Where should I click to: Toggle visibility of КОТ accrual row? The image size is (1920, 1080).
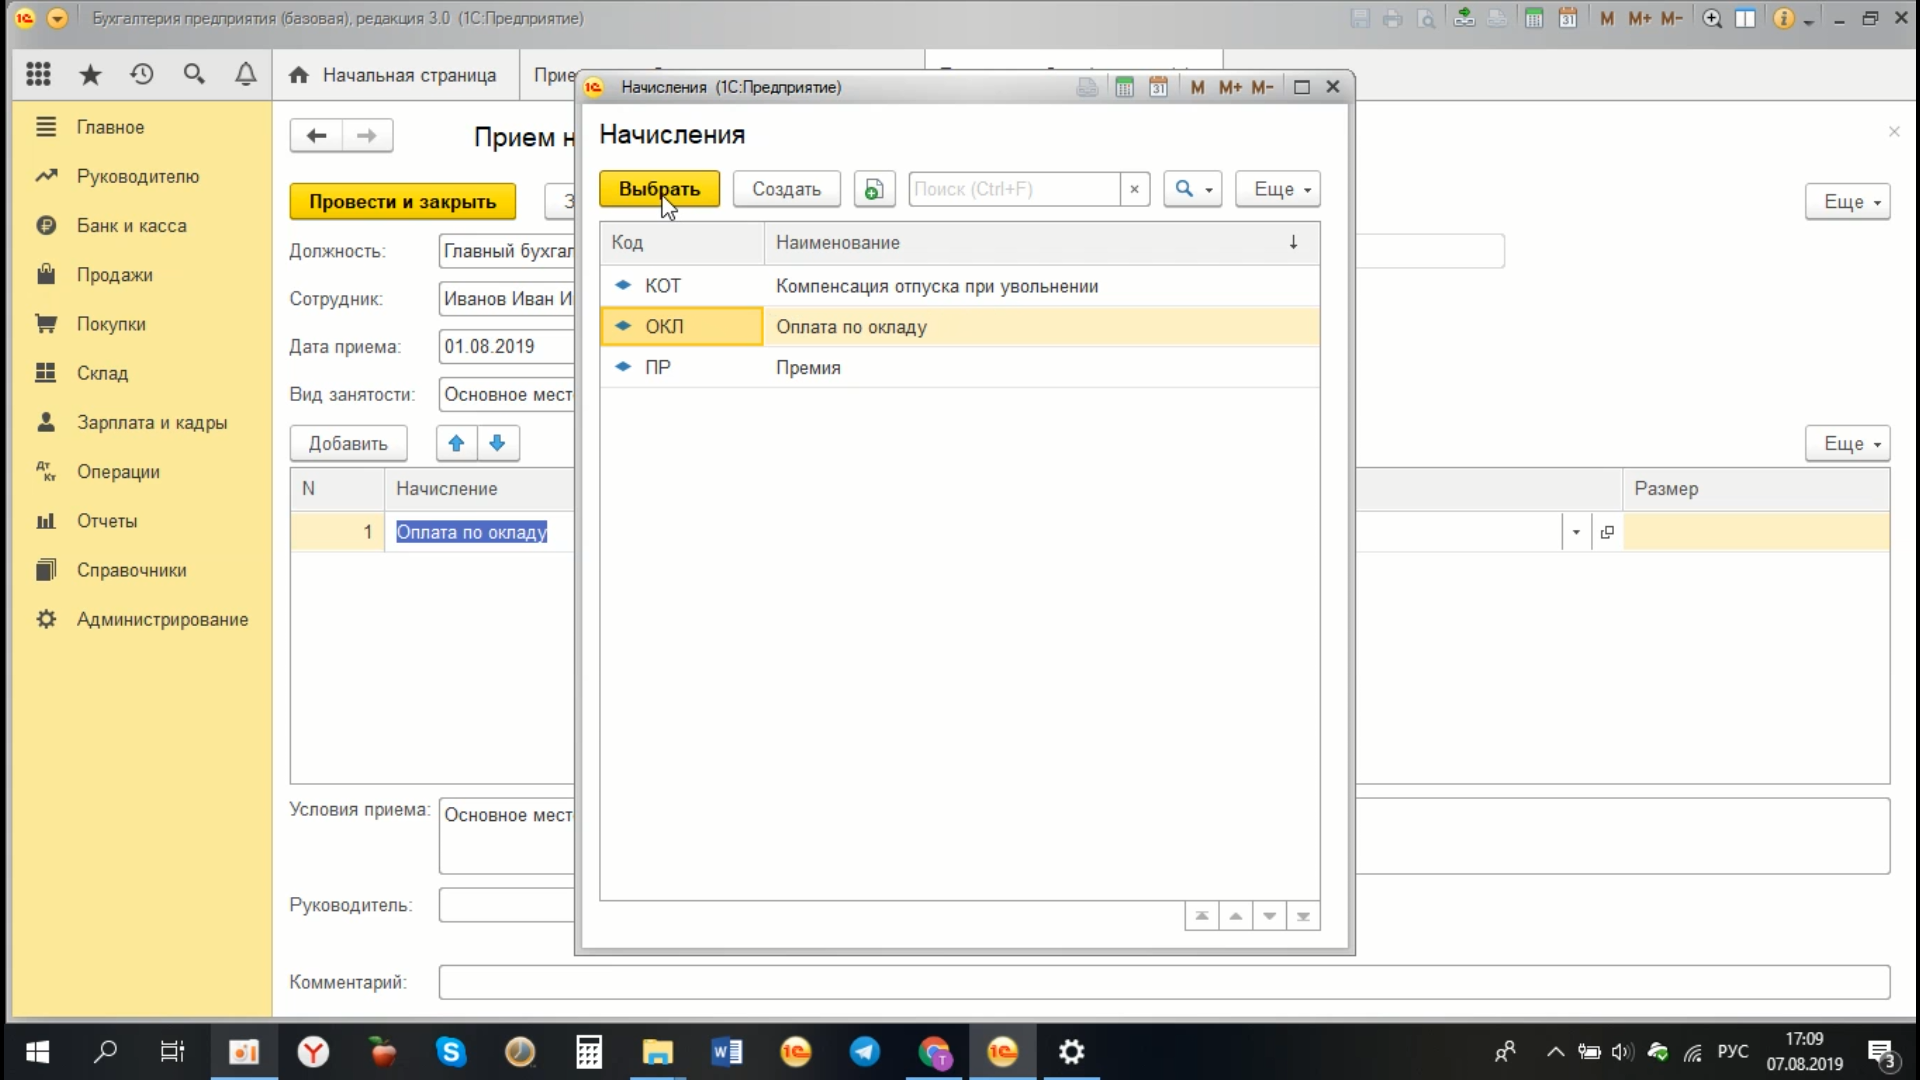[624, 286]
